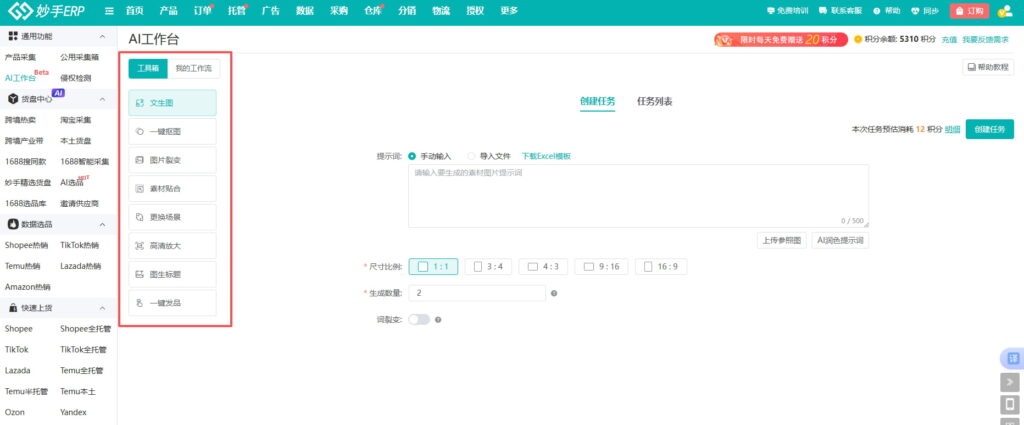Click the gold coin icon beside 积分余额
This screenshot has width=1024, height=425.
click(858, 40)
